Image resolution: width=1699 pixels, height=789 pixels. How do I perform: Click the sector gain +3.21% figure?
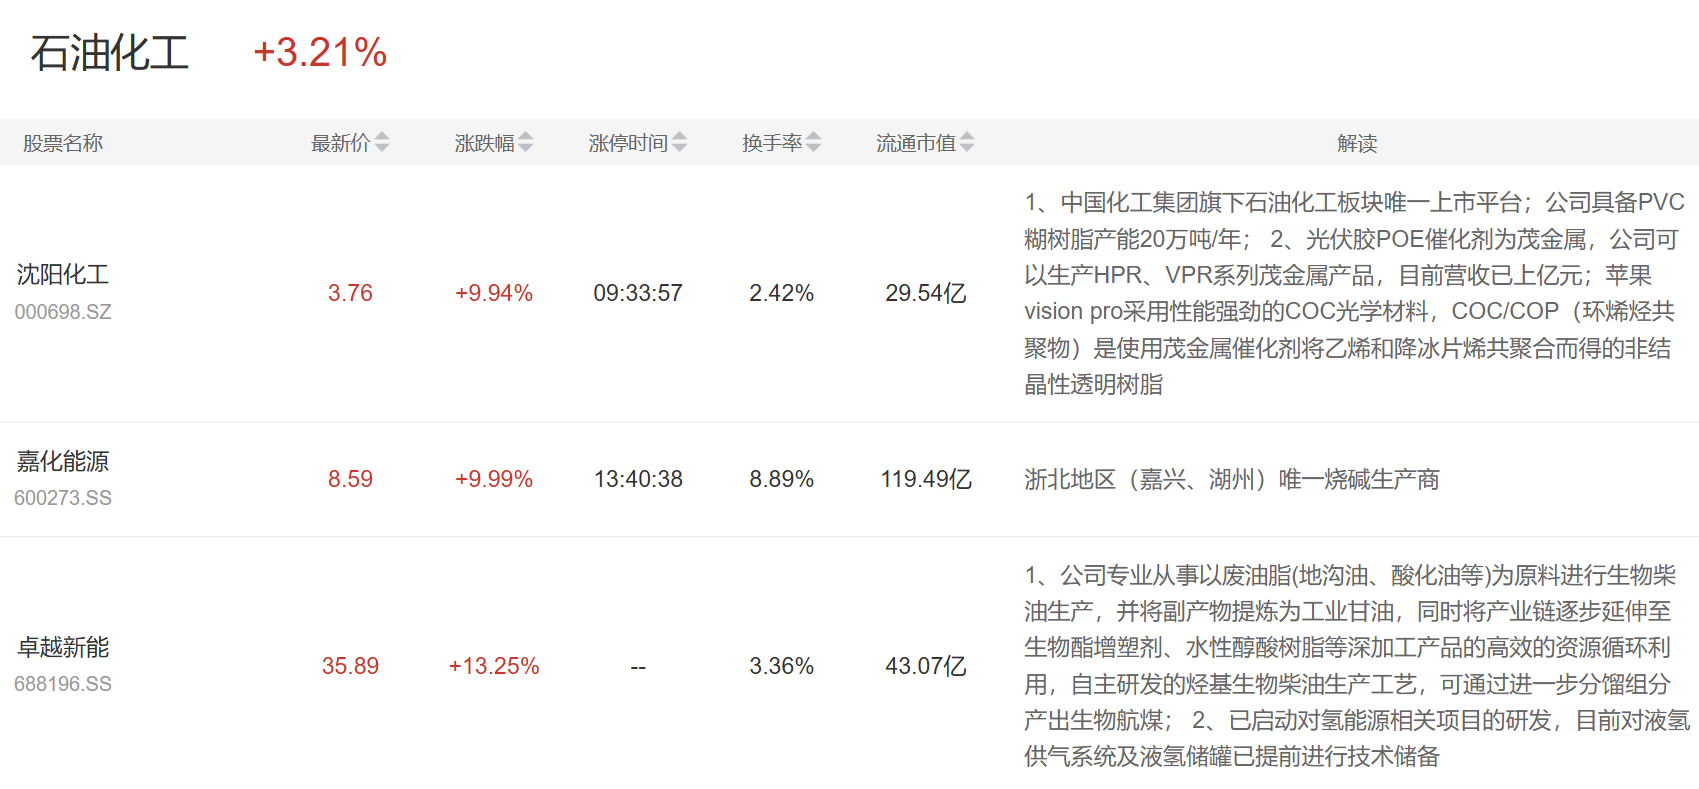320,53
